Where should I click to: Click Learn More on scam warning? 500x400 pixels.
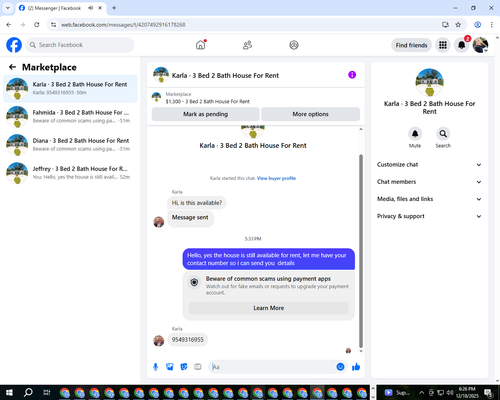[269, 308]
